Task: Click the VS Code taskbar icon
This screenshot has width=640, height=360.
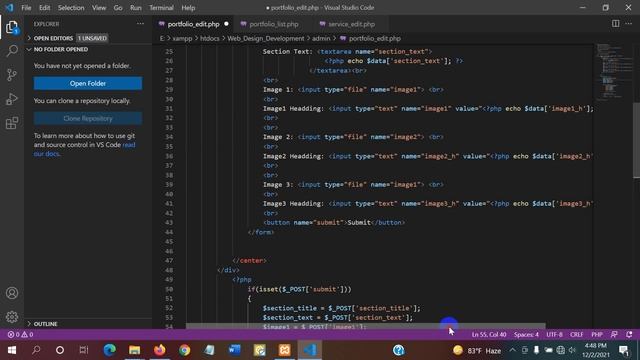Action: pos(310,350)
